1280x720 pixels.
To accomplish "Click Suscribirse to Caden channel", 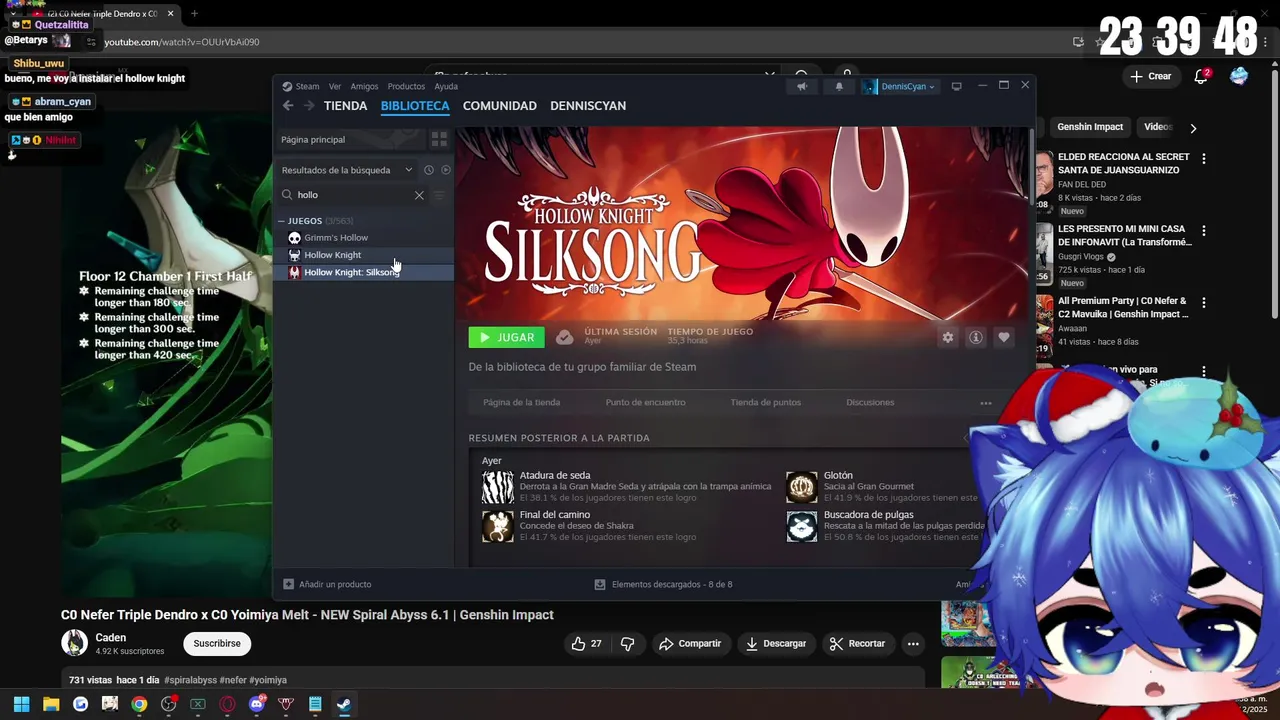I will (x=217, y=644).
